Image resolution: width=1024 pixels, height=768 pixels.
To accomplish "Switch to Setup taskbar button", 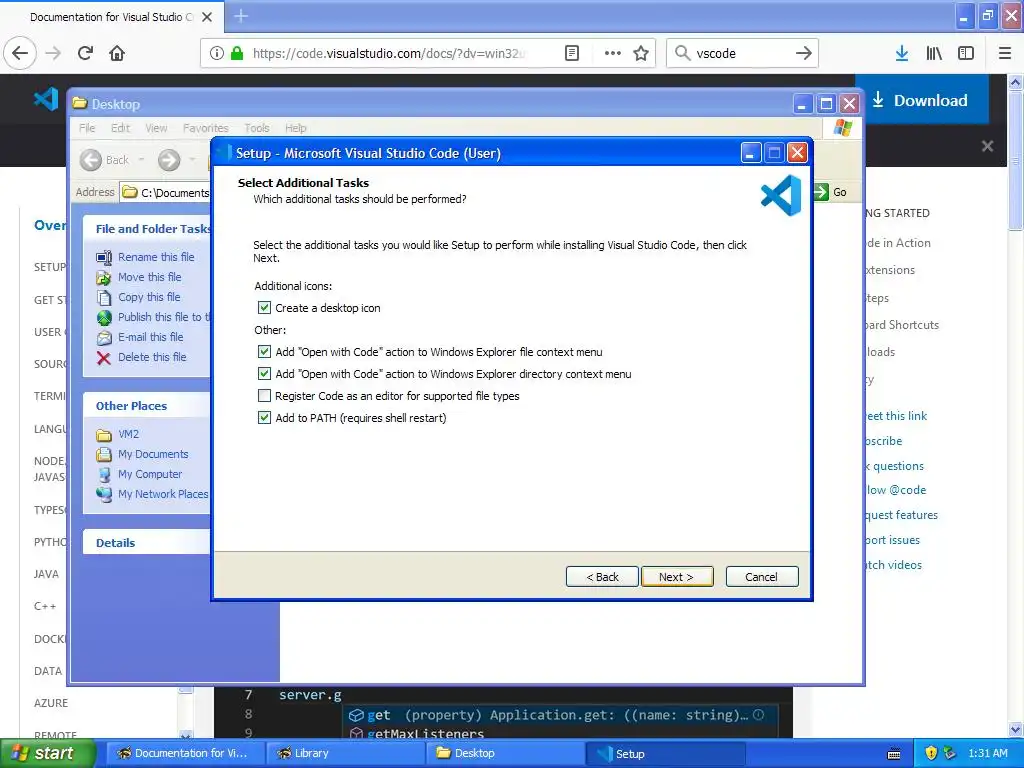I will pyautogui.click(x=666, y=754).
